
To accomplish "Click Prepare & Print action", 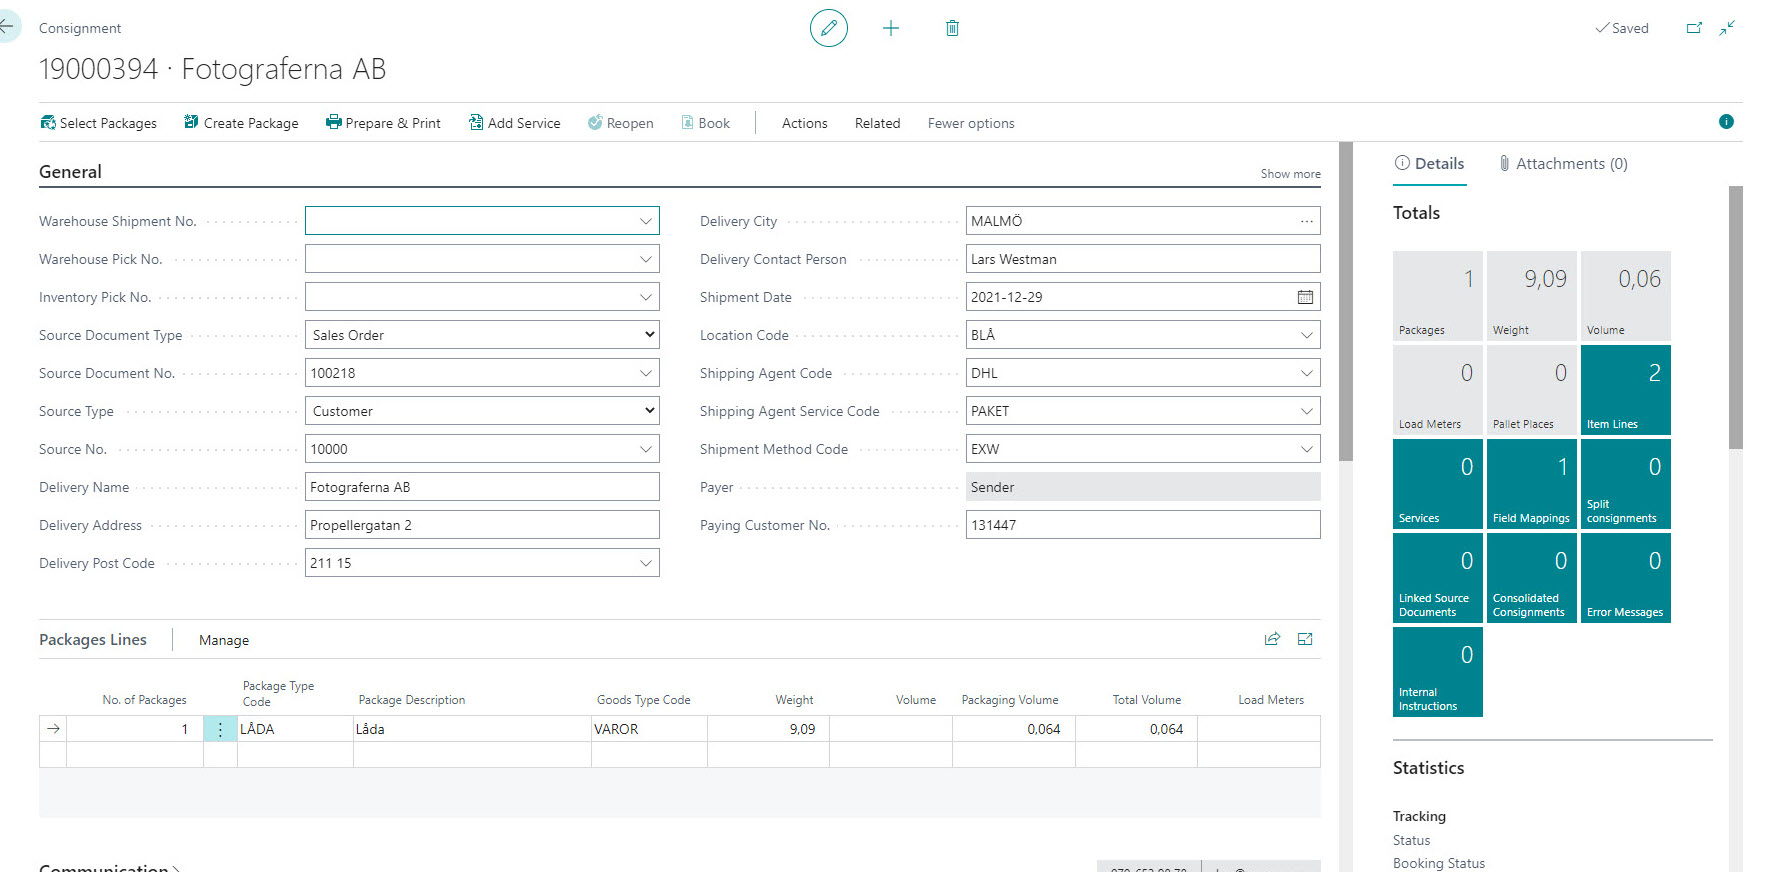I will (383, 123).
